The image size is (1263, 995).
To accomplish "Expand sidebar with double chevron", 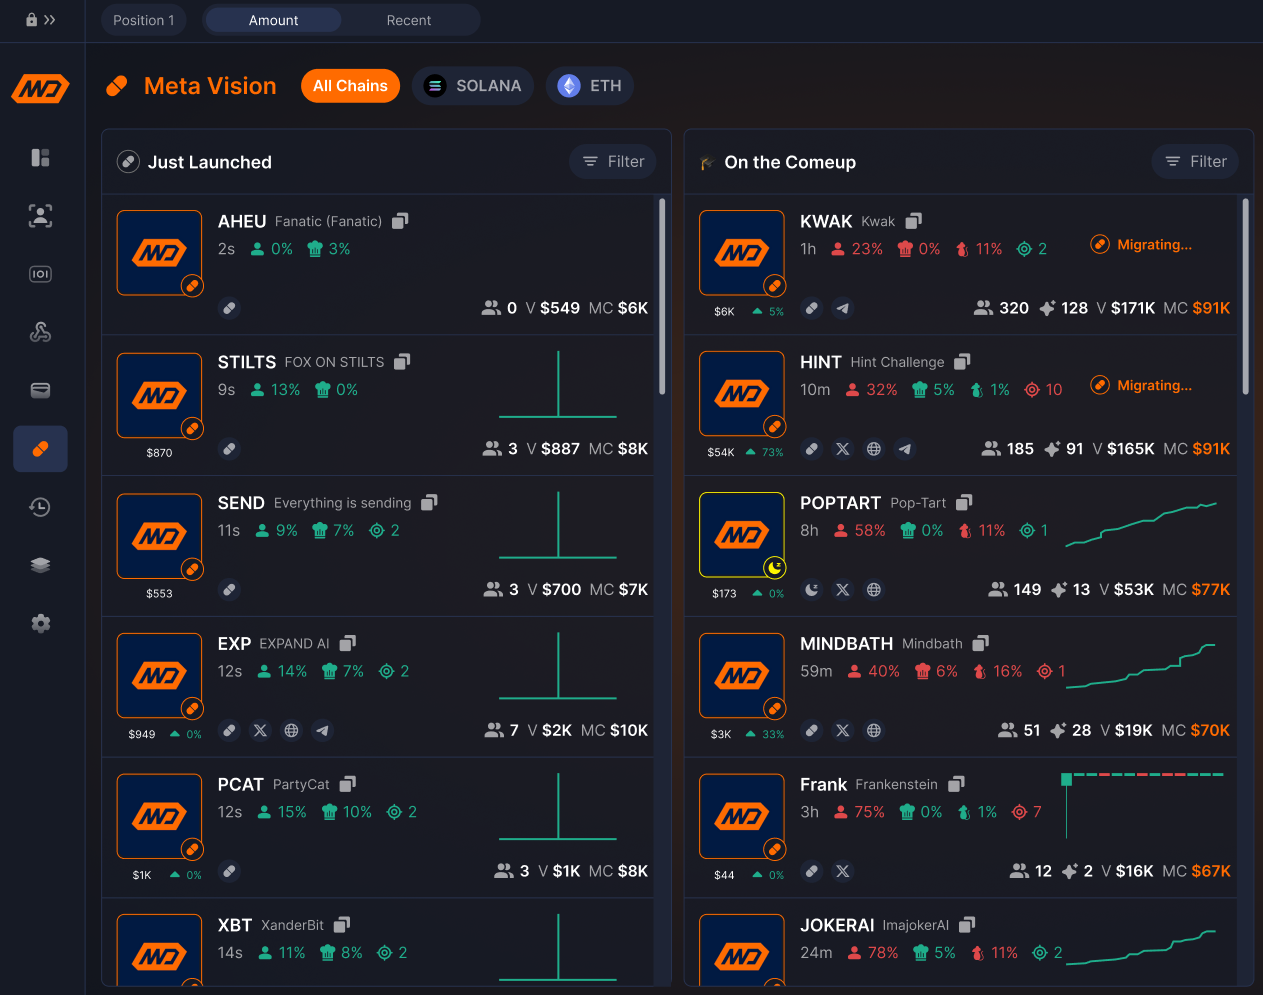I will pyautogui.click(x=50, y=20).
